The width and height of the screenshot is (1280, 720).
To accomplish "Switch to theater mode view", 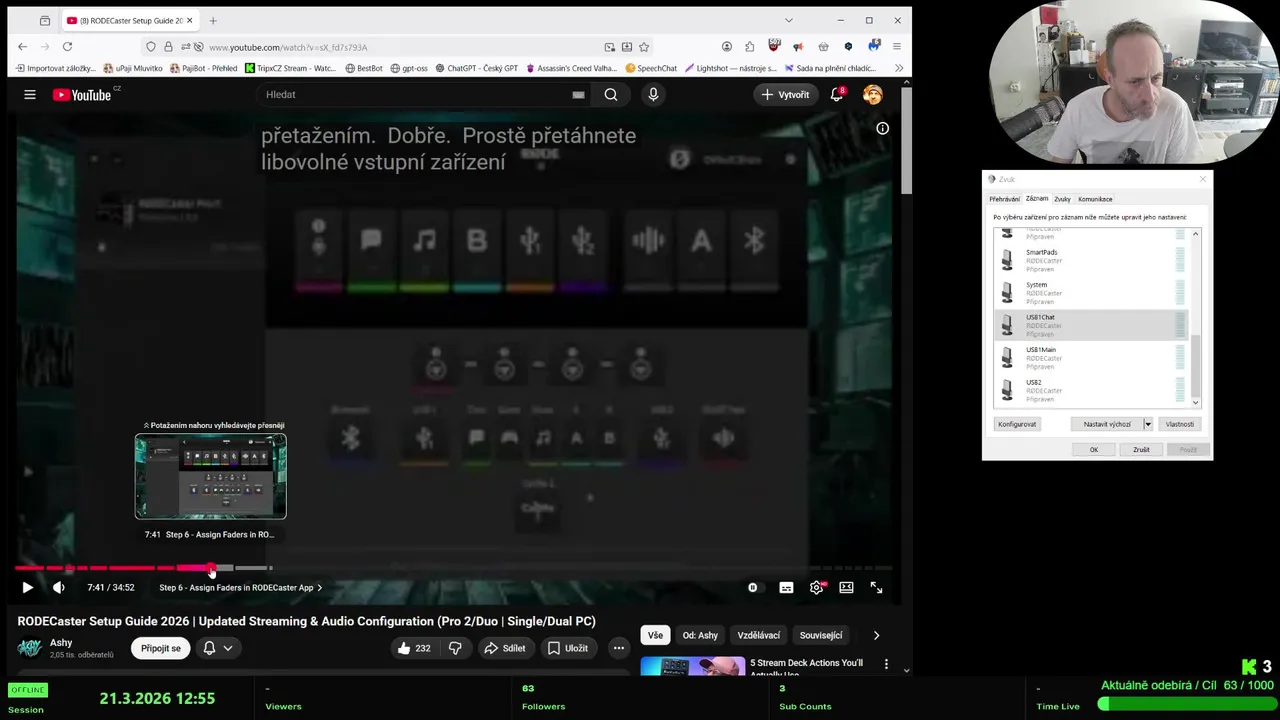I will pyautogui.click(x=846, y=588).
